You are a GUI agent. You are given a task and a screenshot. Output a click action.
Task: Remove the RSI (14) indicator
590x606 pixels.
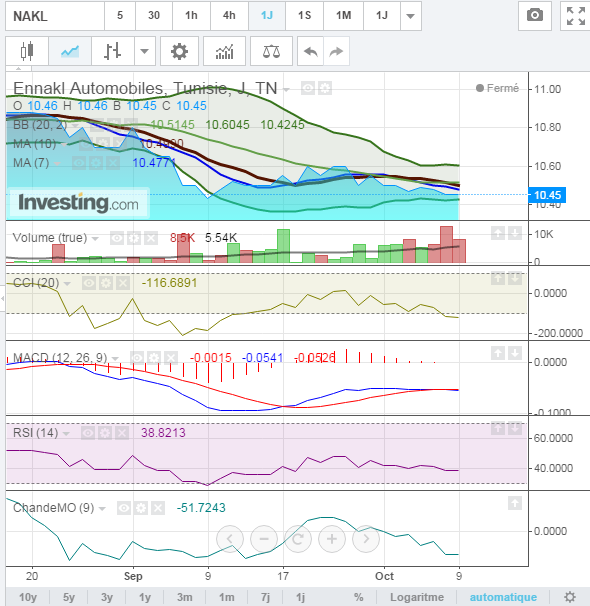point(122,433)
